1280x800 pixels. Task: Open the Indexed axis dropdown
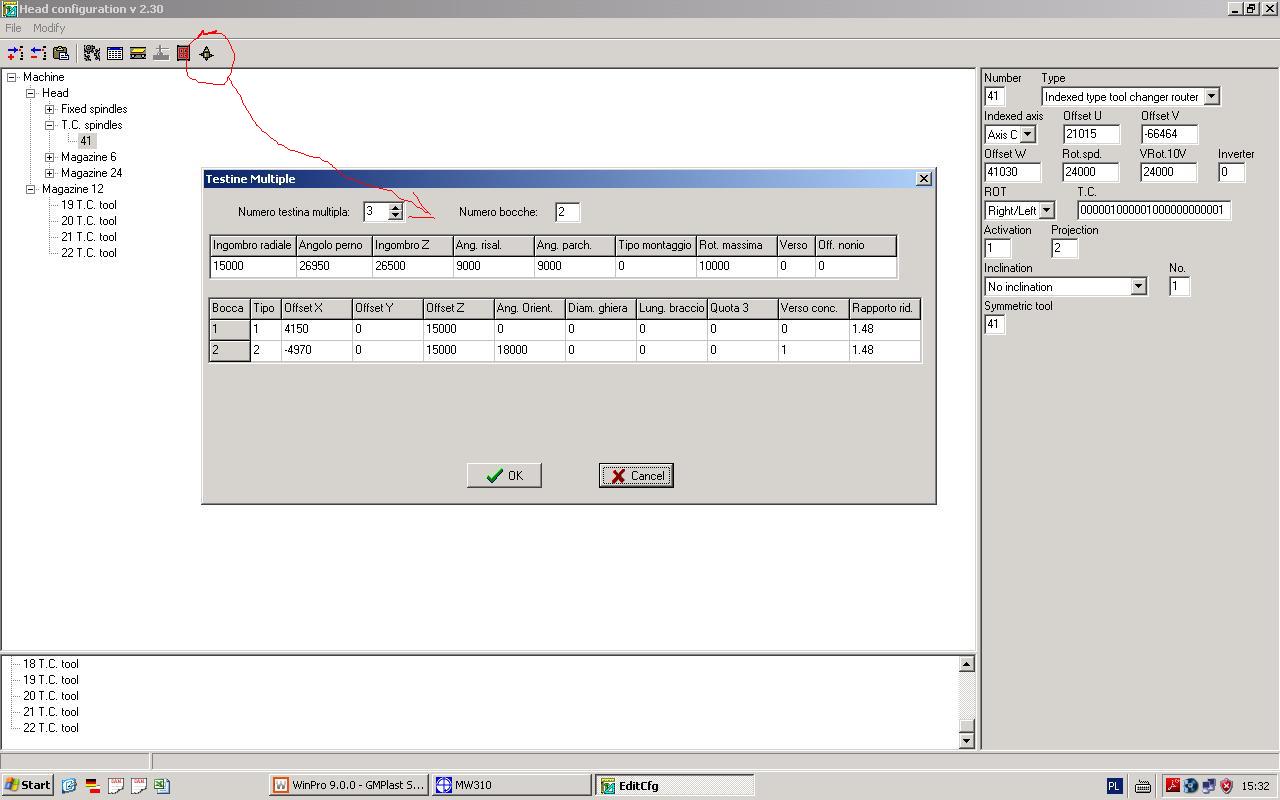(x=1027, y=134)
